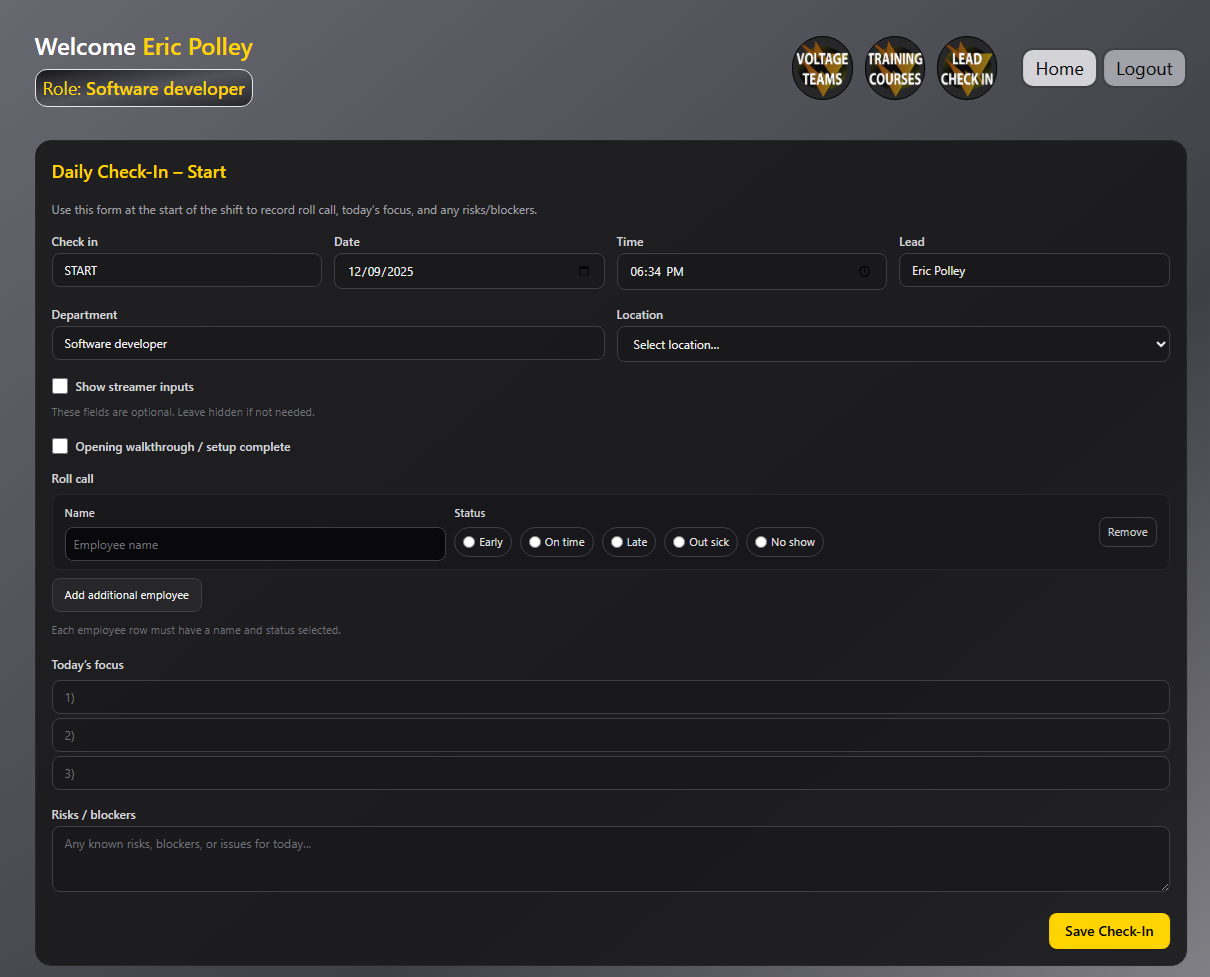Click the Employee name input field

[x=255, y=544]
